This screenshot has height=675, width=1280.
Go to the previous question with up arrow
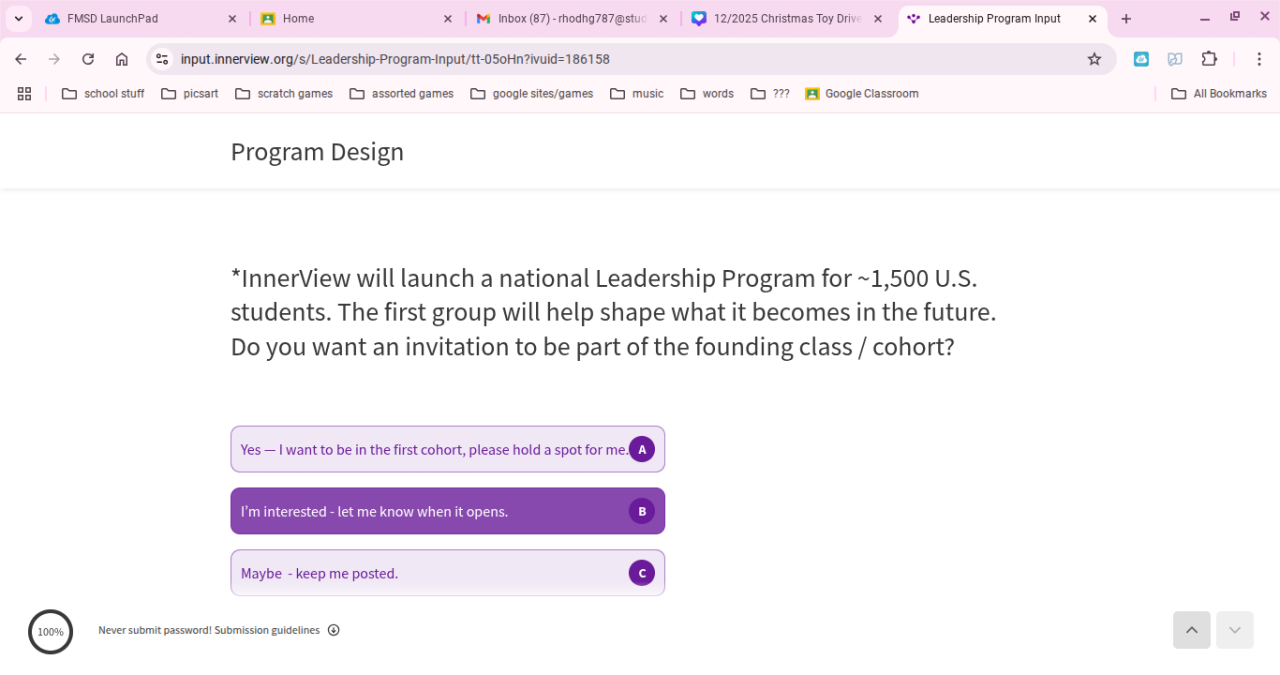1191,630
